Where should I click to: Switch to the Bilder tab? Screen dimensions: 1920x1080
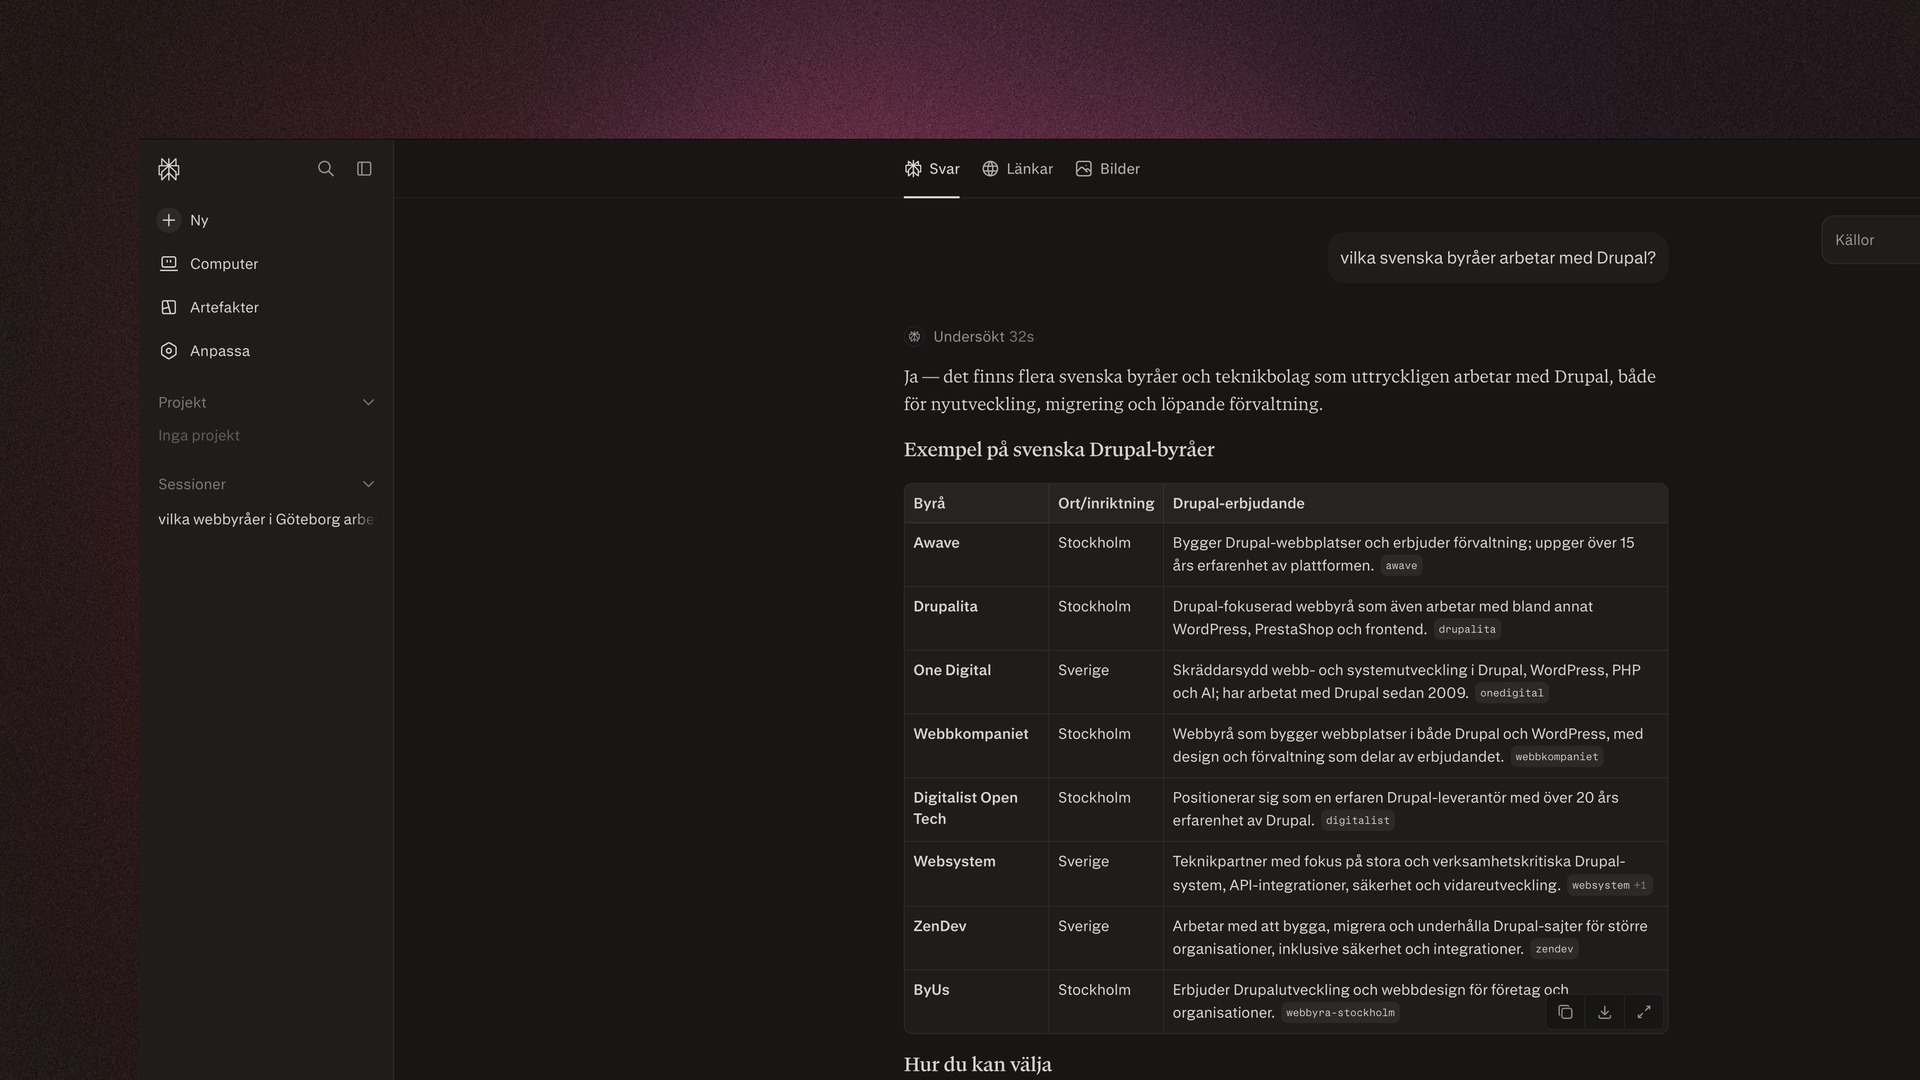pos(1107,169)
